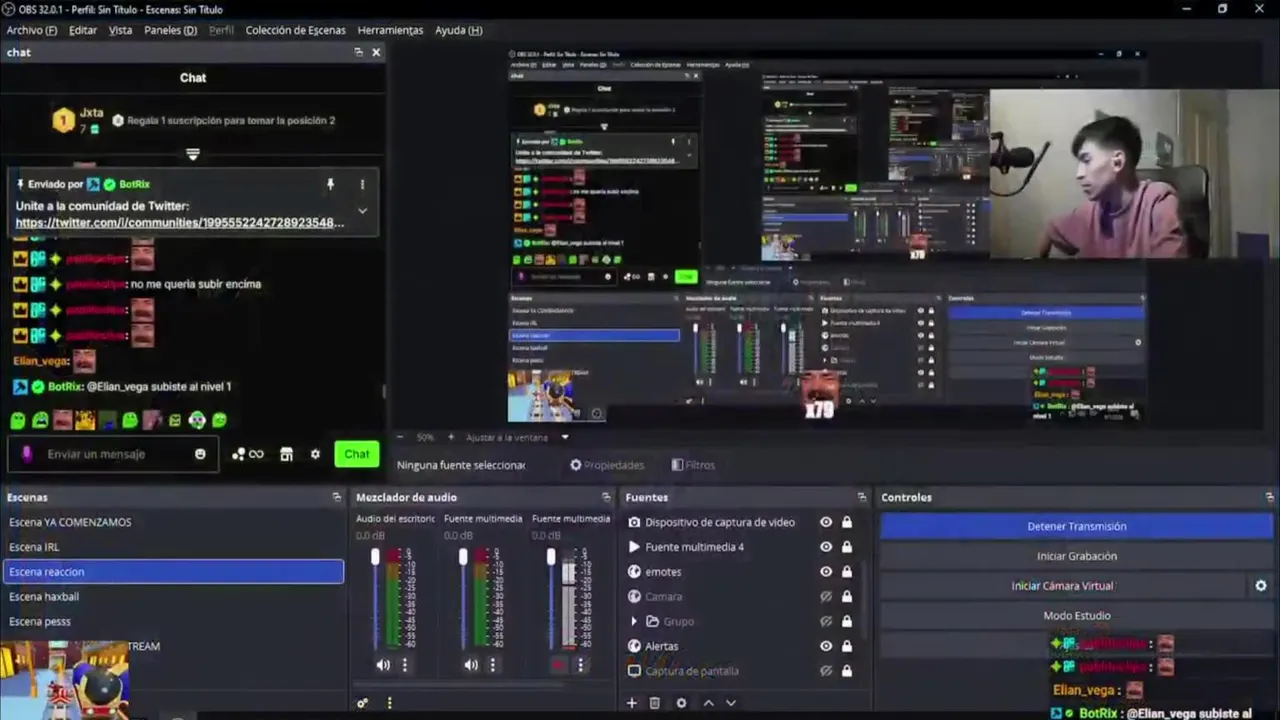
Task: Hide the emotes source
Action: tap(826, 572)
